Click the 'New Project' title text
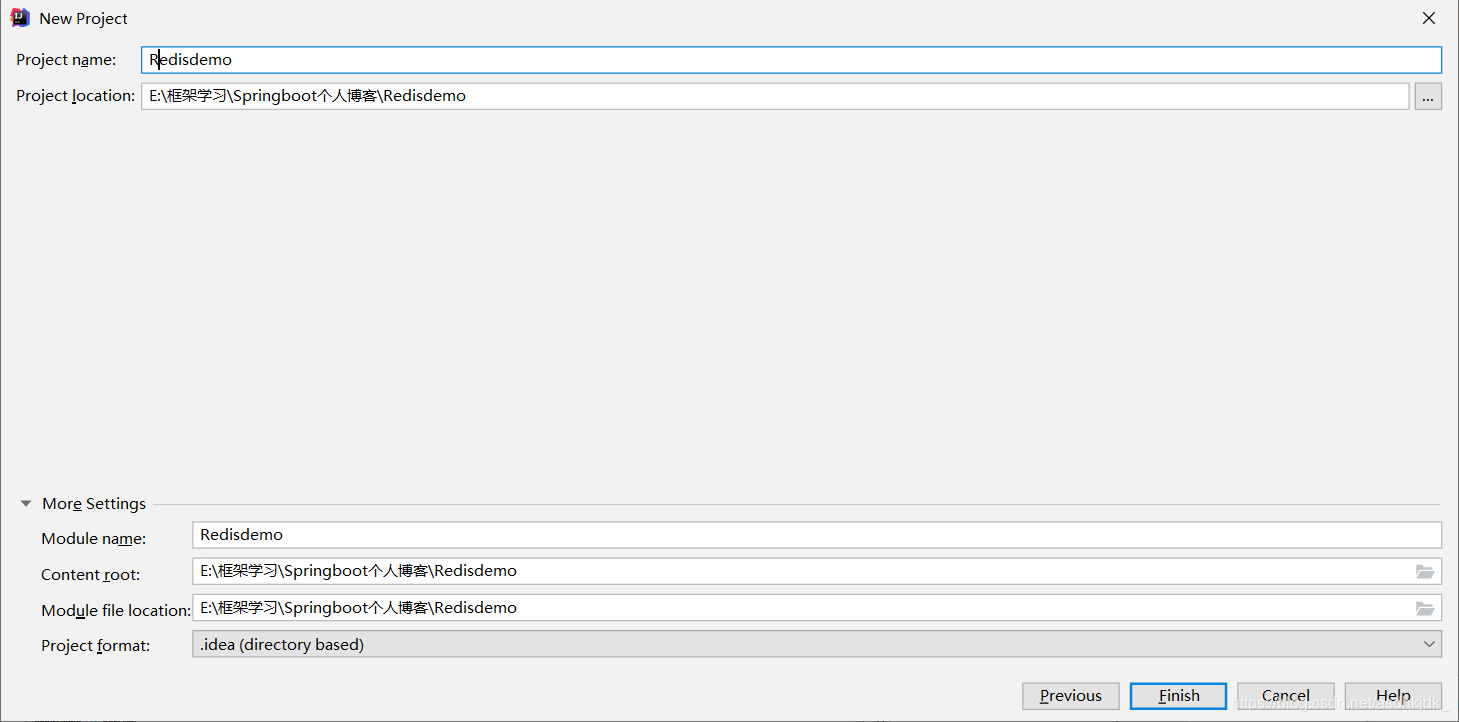Image resolution: width=1459 pixels, height=722 pixels. click(84, 19)
